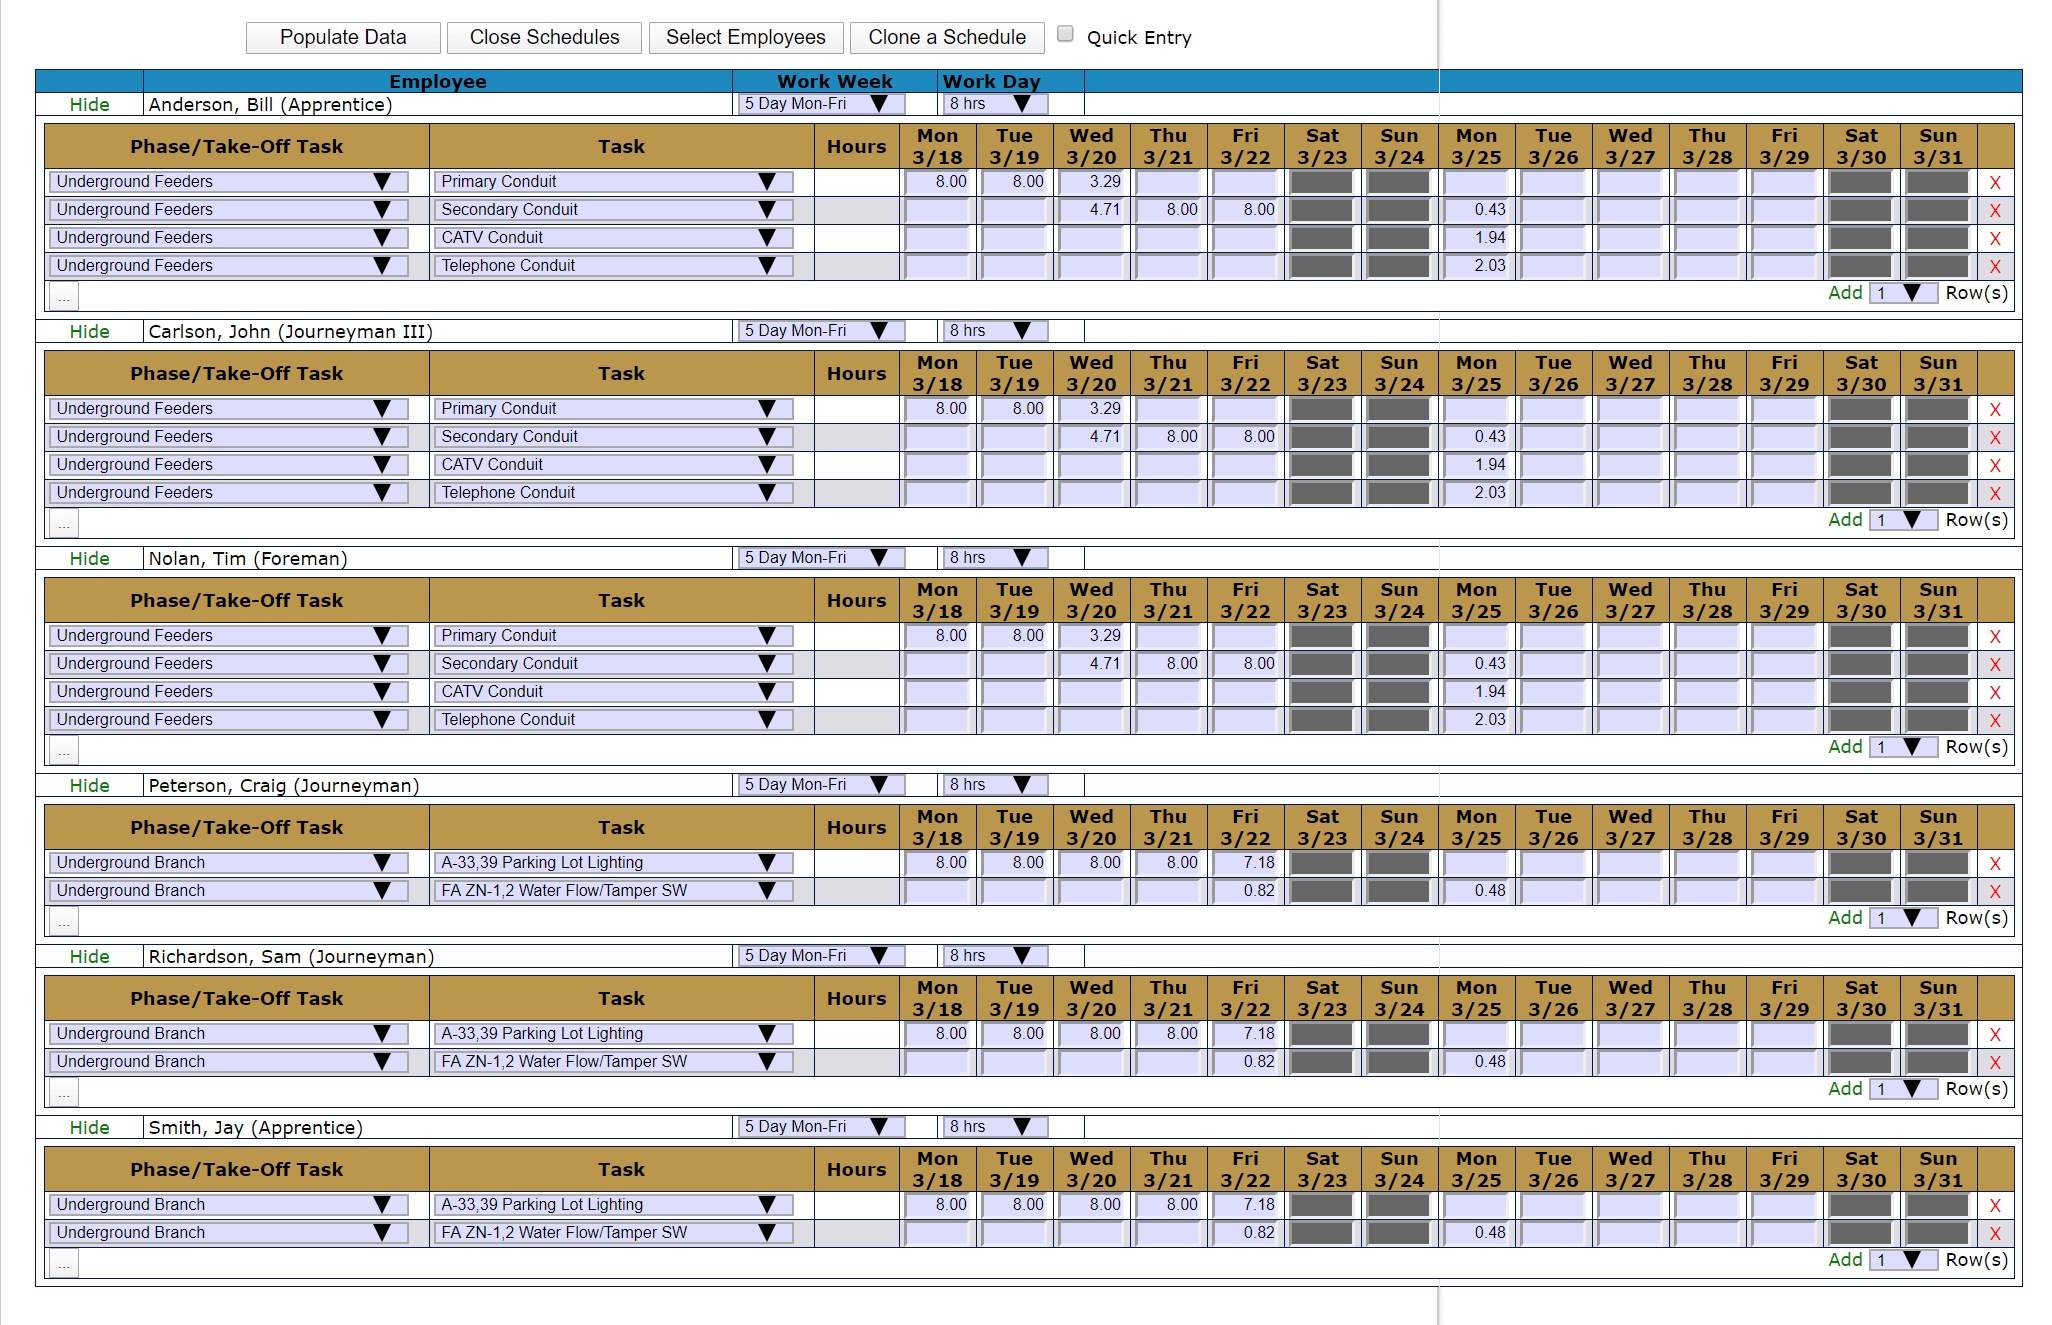Viewport: 2052px width, 1325px height.
Task: Delete Nolan's CATV Conduit row with red X
Action: 1995,692
